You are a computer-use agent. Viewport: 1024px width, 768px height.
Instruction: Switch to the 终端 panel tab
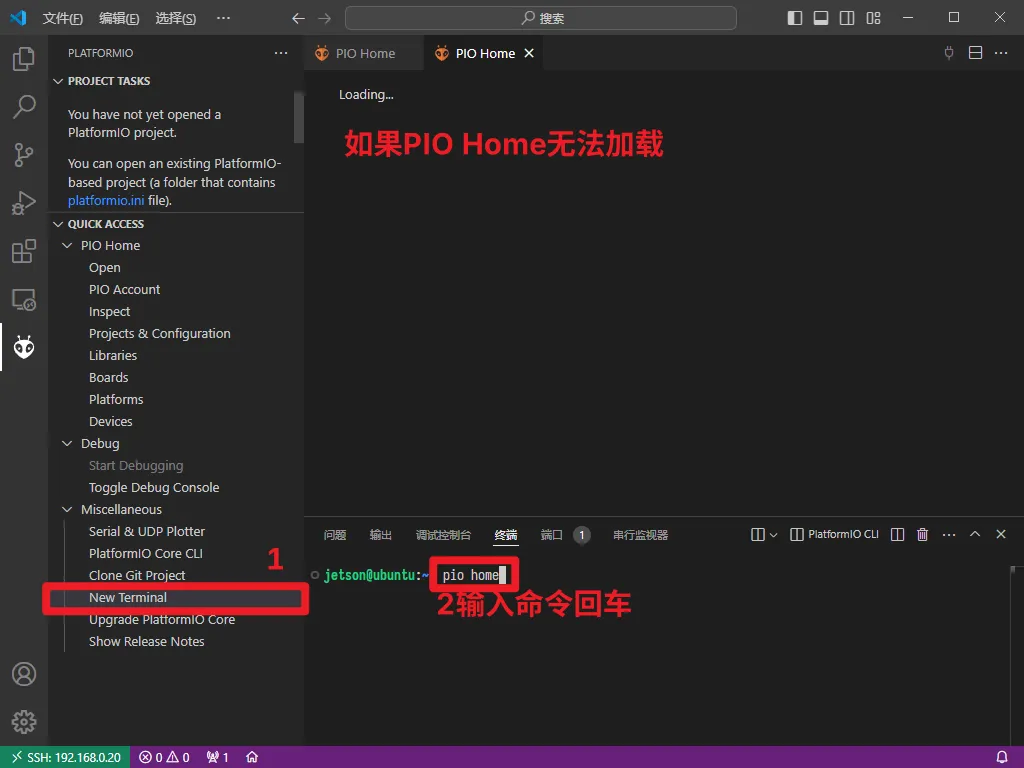506,535
